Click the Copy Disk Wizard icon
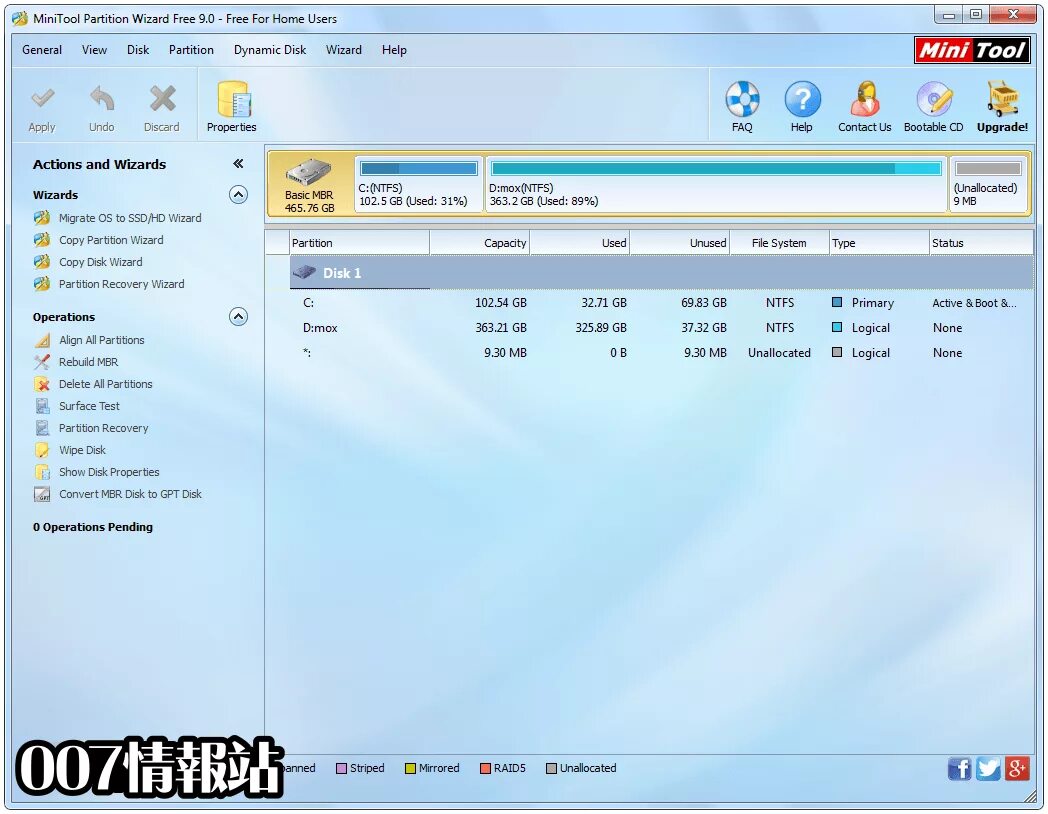This screenshot has width=1048, height=814. coord(42,262)
